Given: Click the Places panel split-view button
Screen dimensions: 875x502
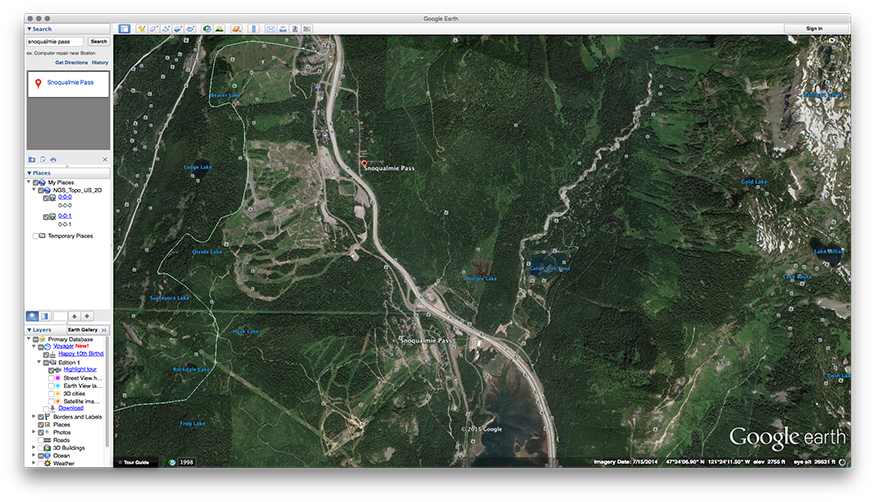Looking at the screenshot, I should point(45,316).
